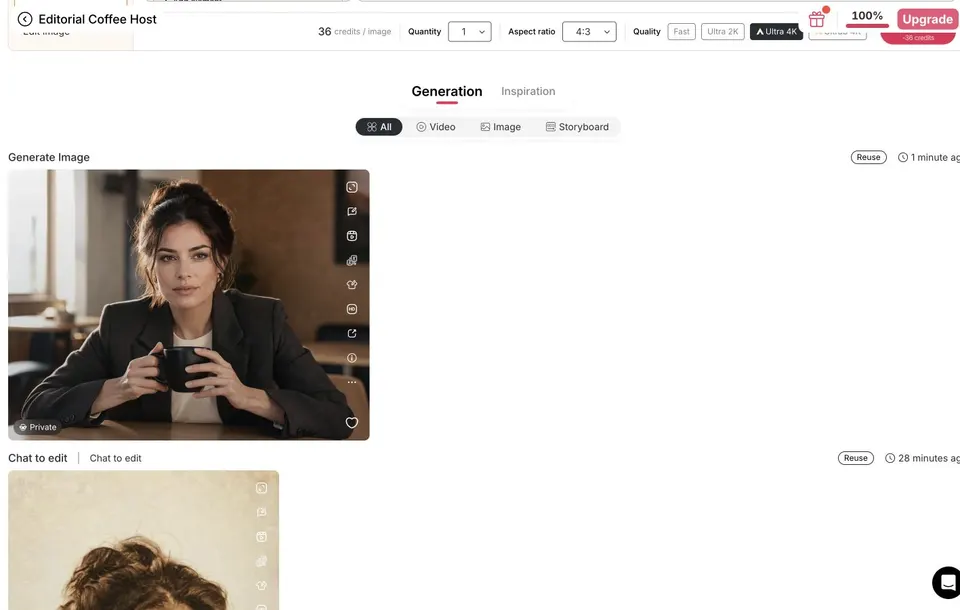
Task: Open the gift rewards icon
Action: 817,19
